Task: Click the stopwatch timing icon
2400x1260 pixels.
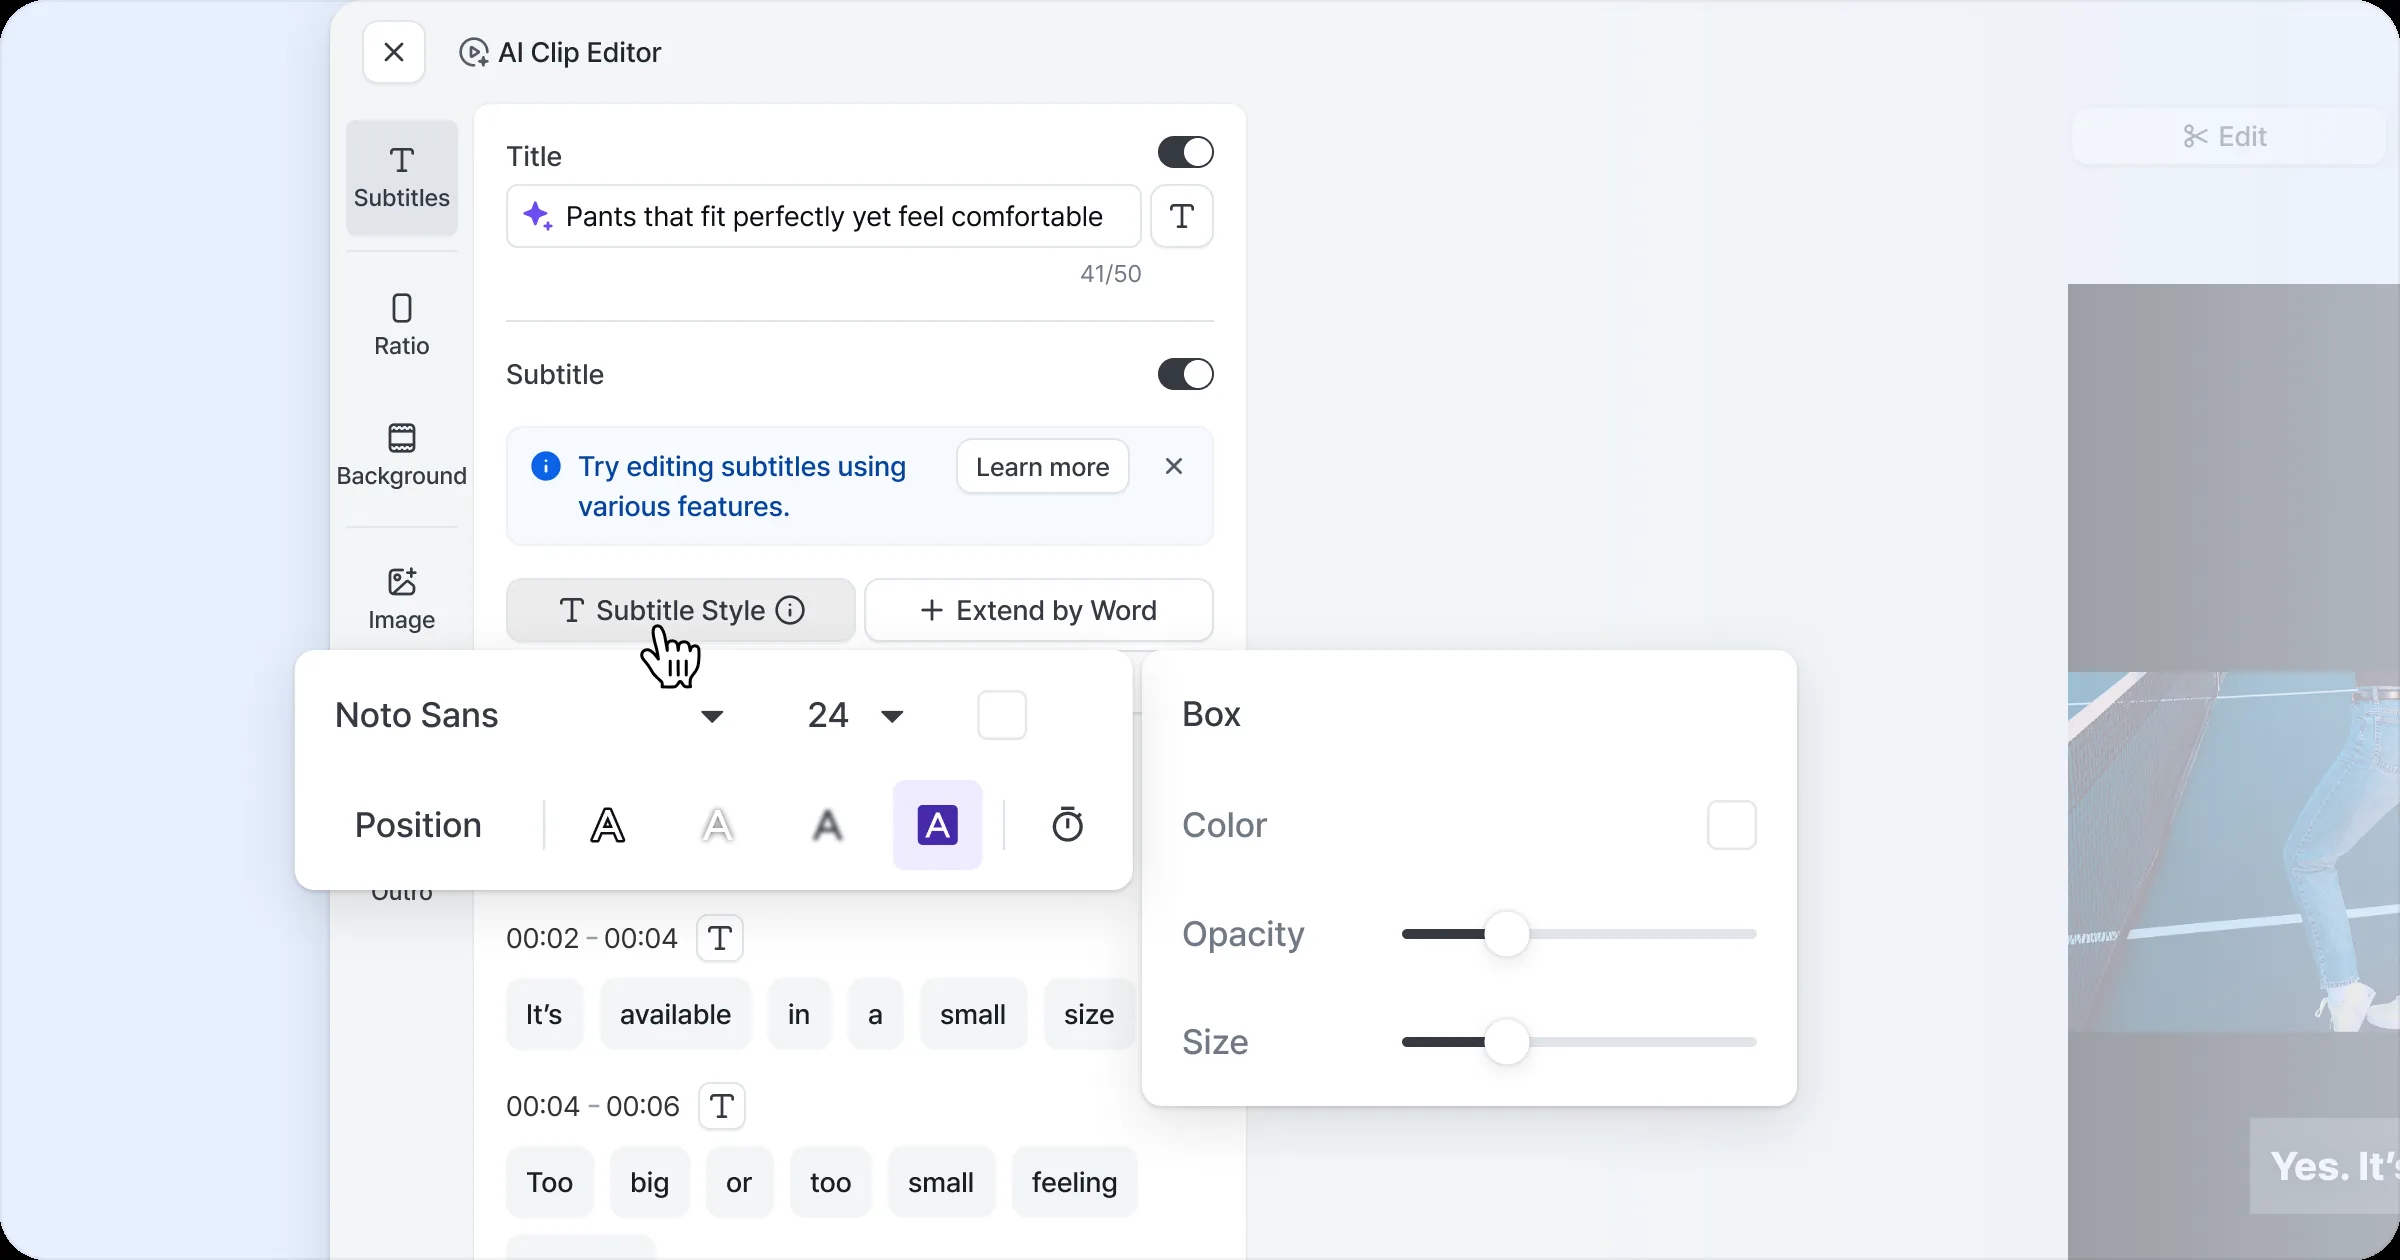Action: pyautogui.click(x=1068, y=825)
